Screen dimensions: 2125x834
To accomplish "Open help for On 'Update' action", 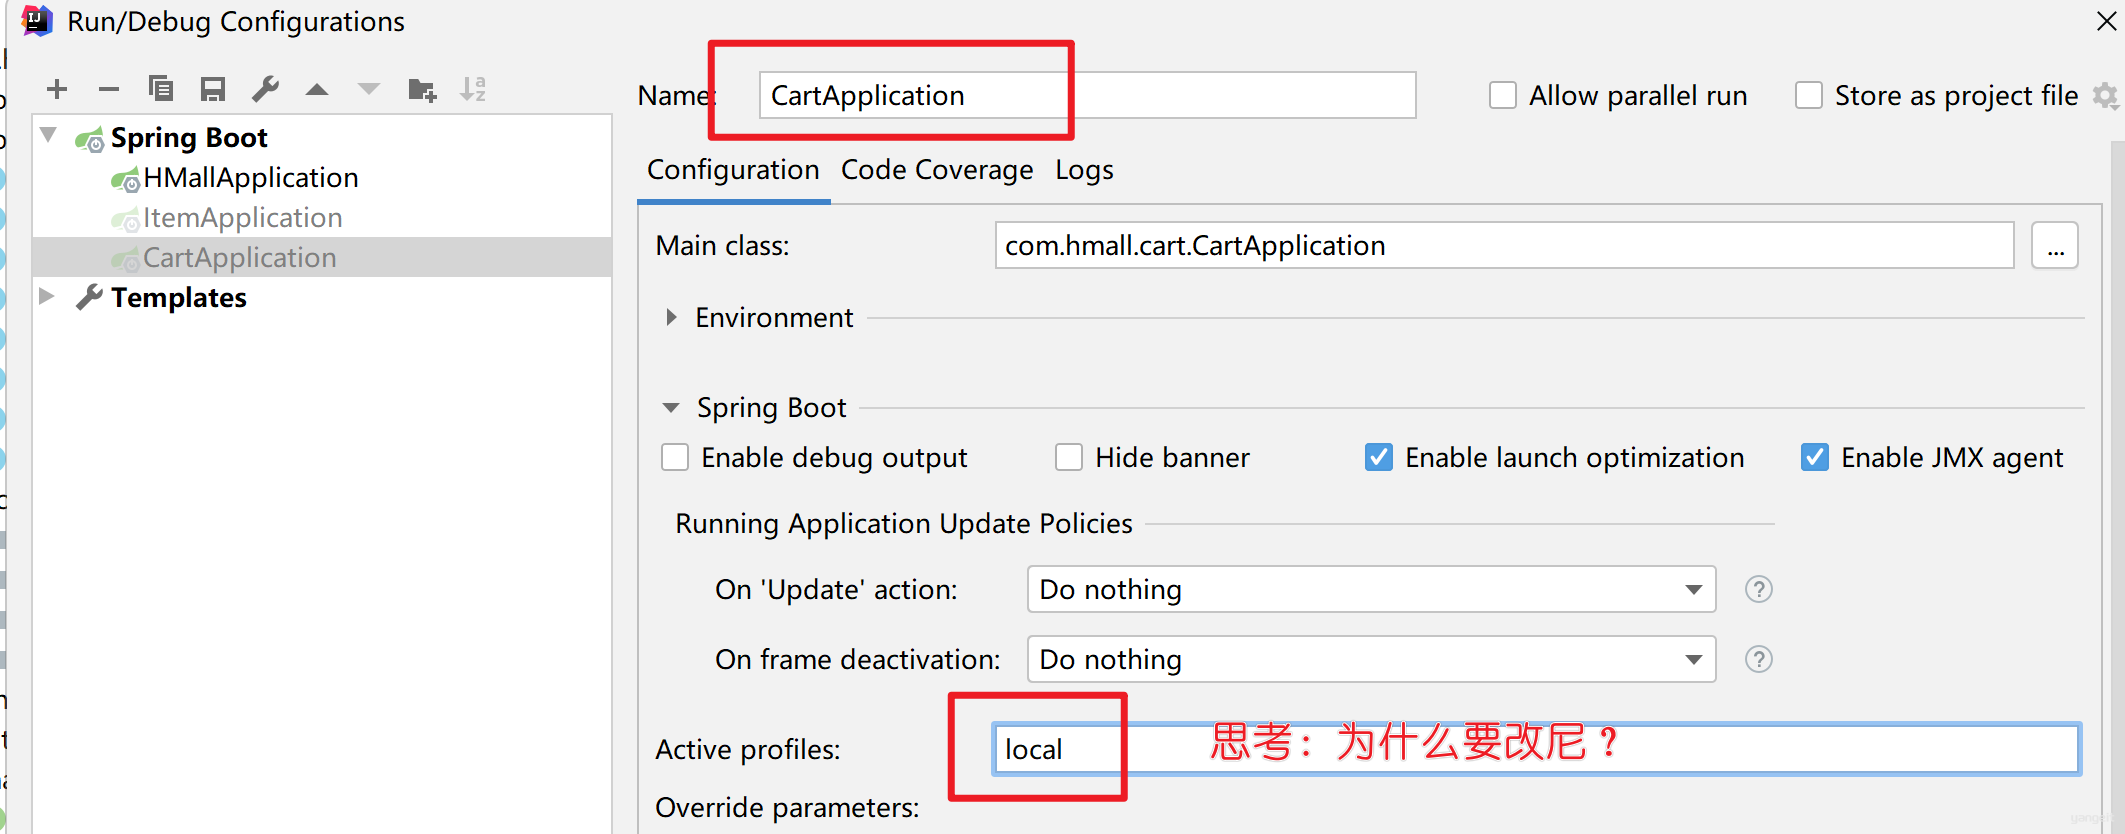I will [1759, 589].
